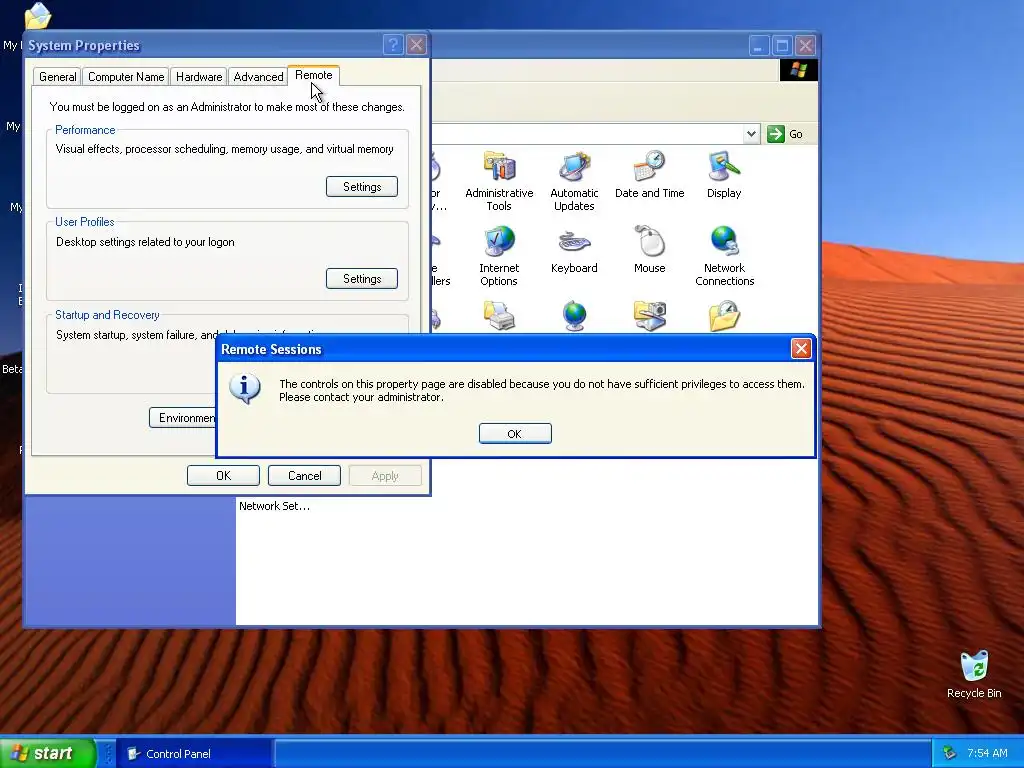
Task: Open Internet Options icon
Action: pyautogui.click(x=499, y=255)
